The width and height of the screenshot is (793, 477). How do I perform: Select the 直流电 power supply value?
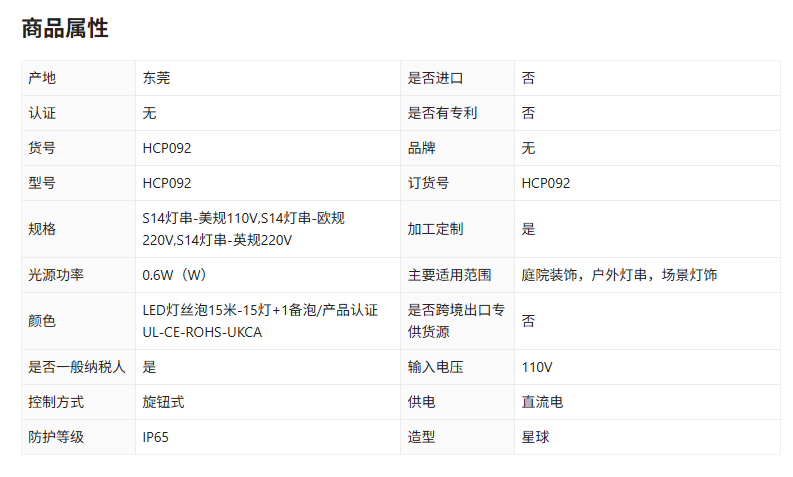click(542, 402)
